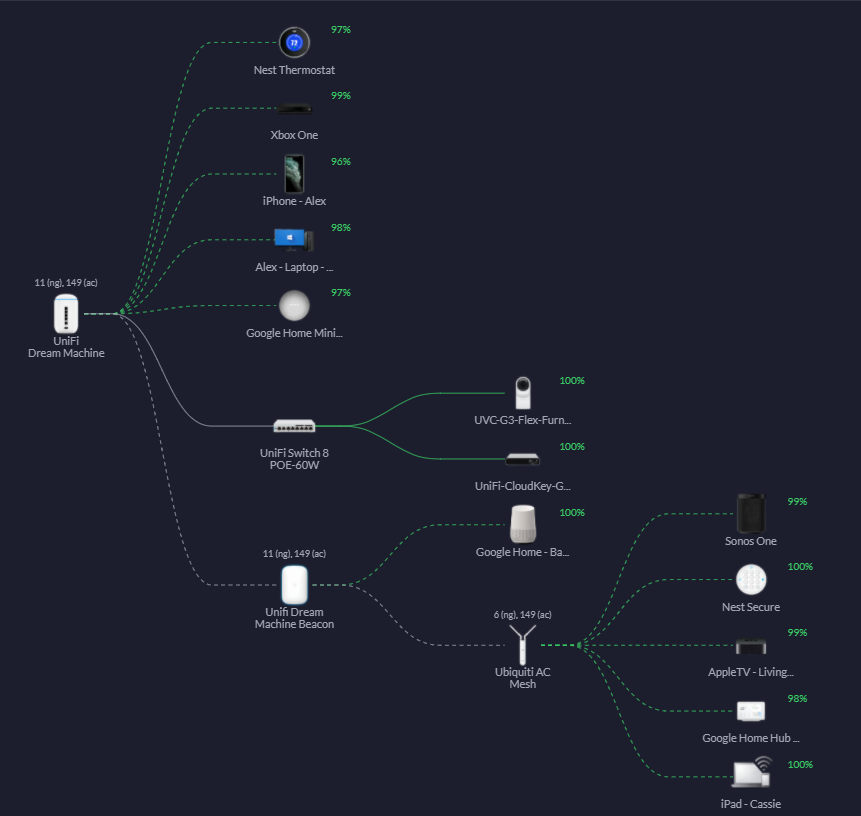This screenshot has height=816, width=861.
Task: Click the 100% signal for iPad - Cassie
Action: point(800,764)
